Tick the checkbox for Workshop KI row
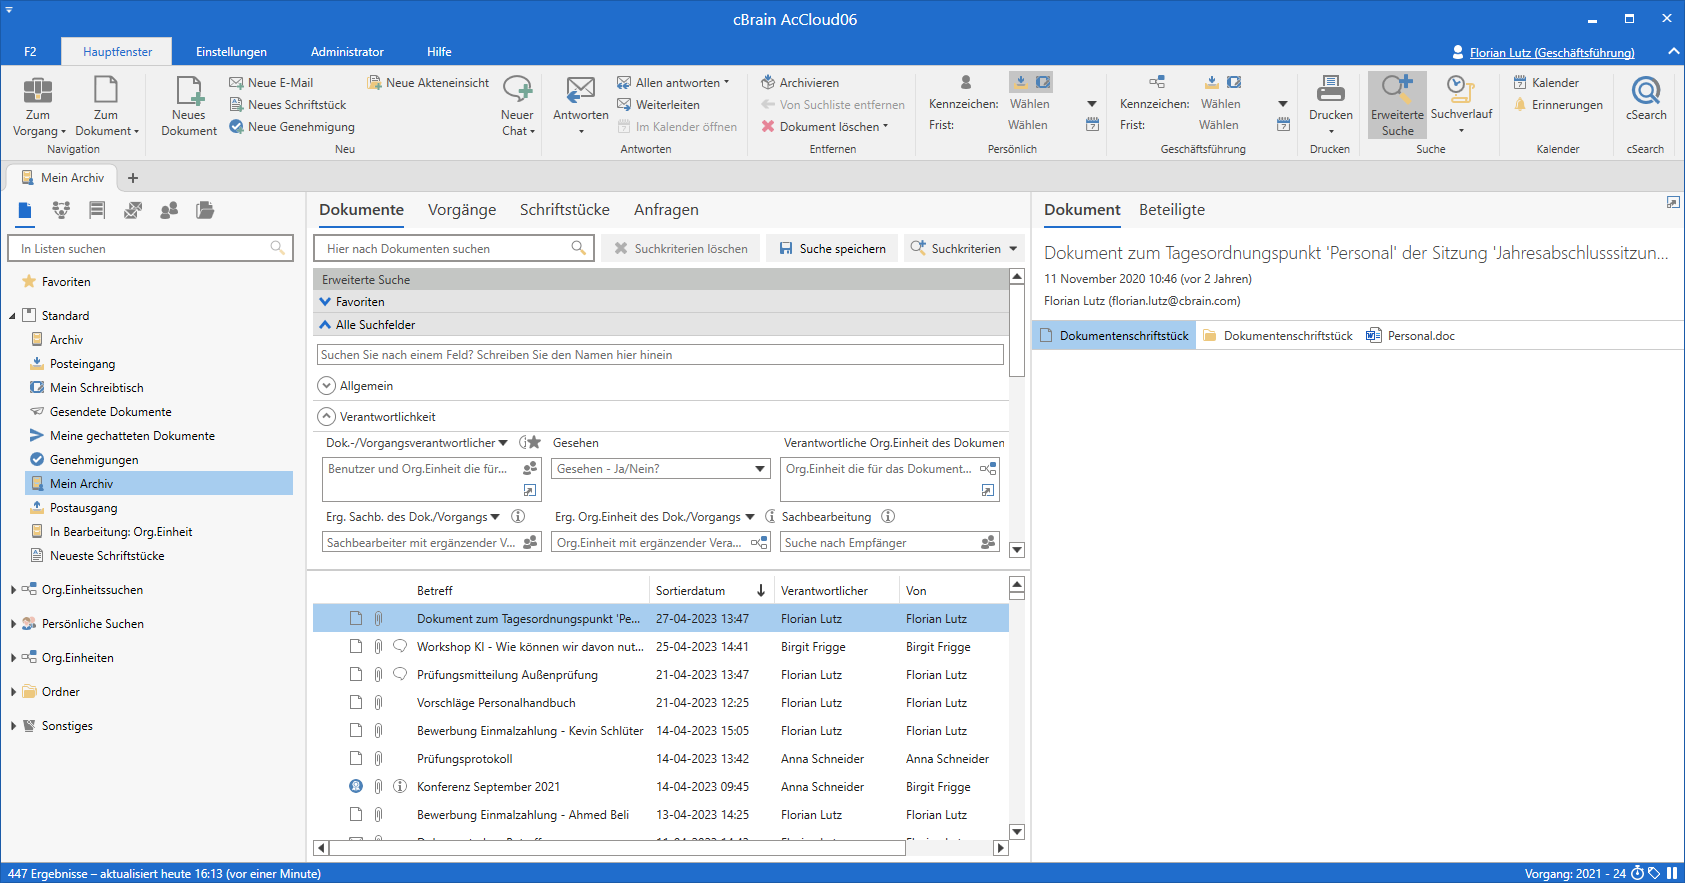 (356, 647)
